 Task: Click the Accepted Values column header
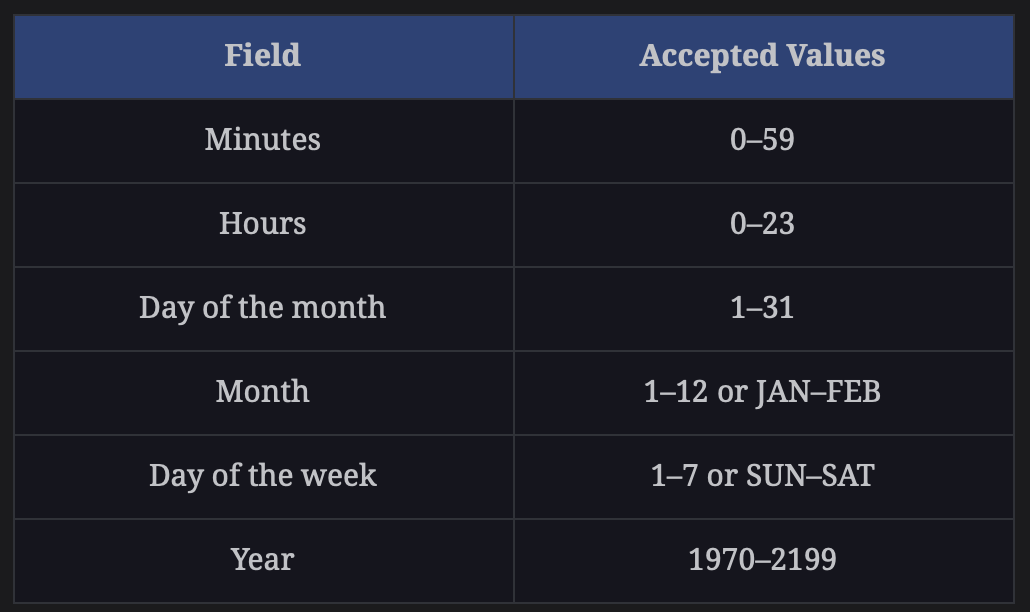tap(763, 56)
